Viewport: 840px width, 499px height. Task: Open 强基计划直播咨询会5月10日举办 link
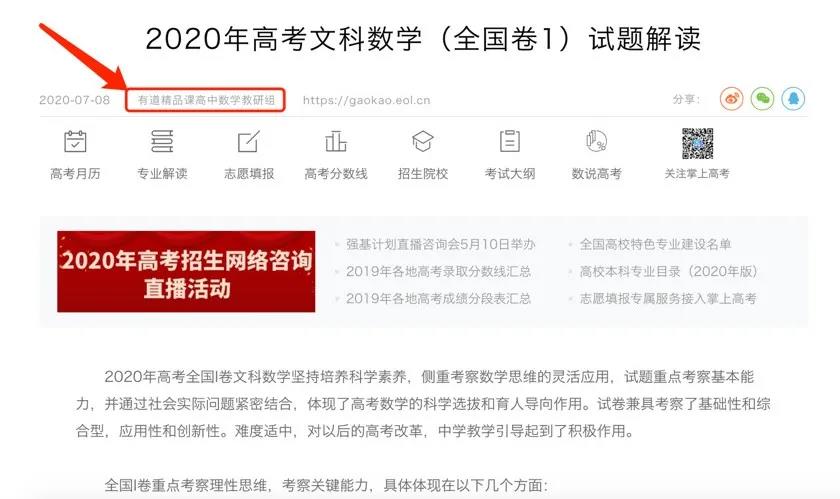(440, 244)
